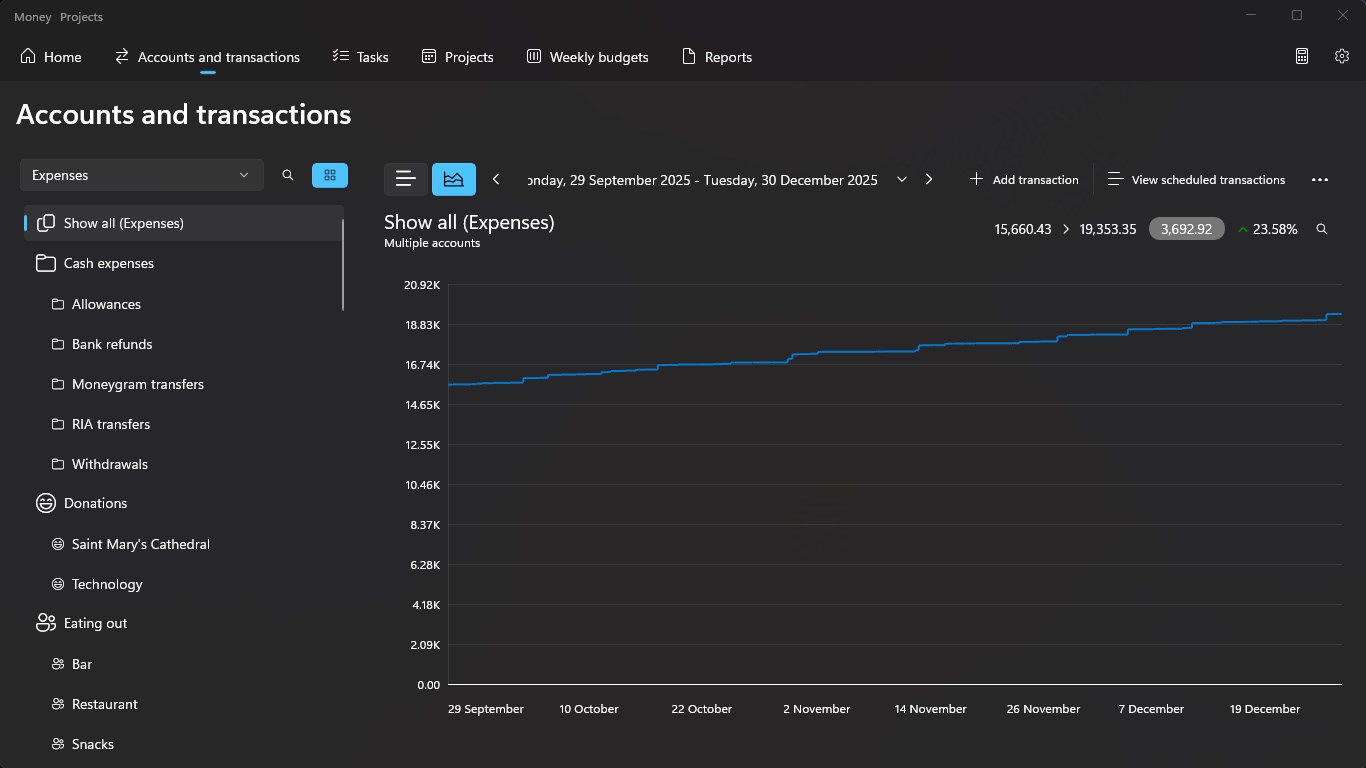Screen dimensions: 1366x768
Task: Select the Donations category icon
Action: point(46,503)
